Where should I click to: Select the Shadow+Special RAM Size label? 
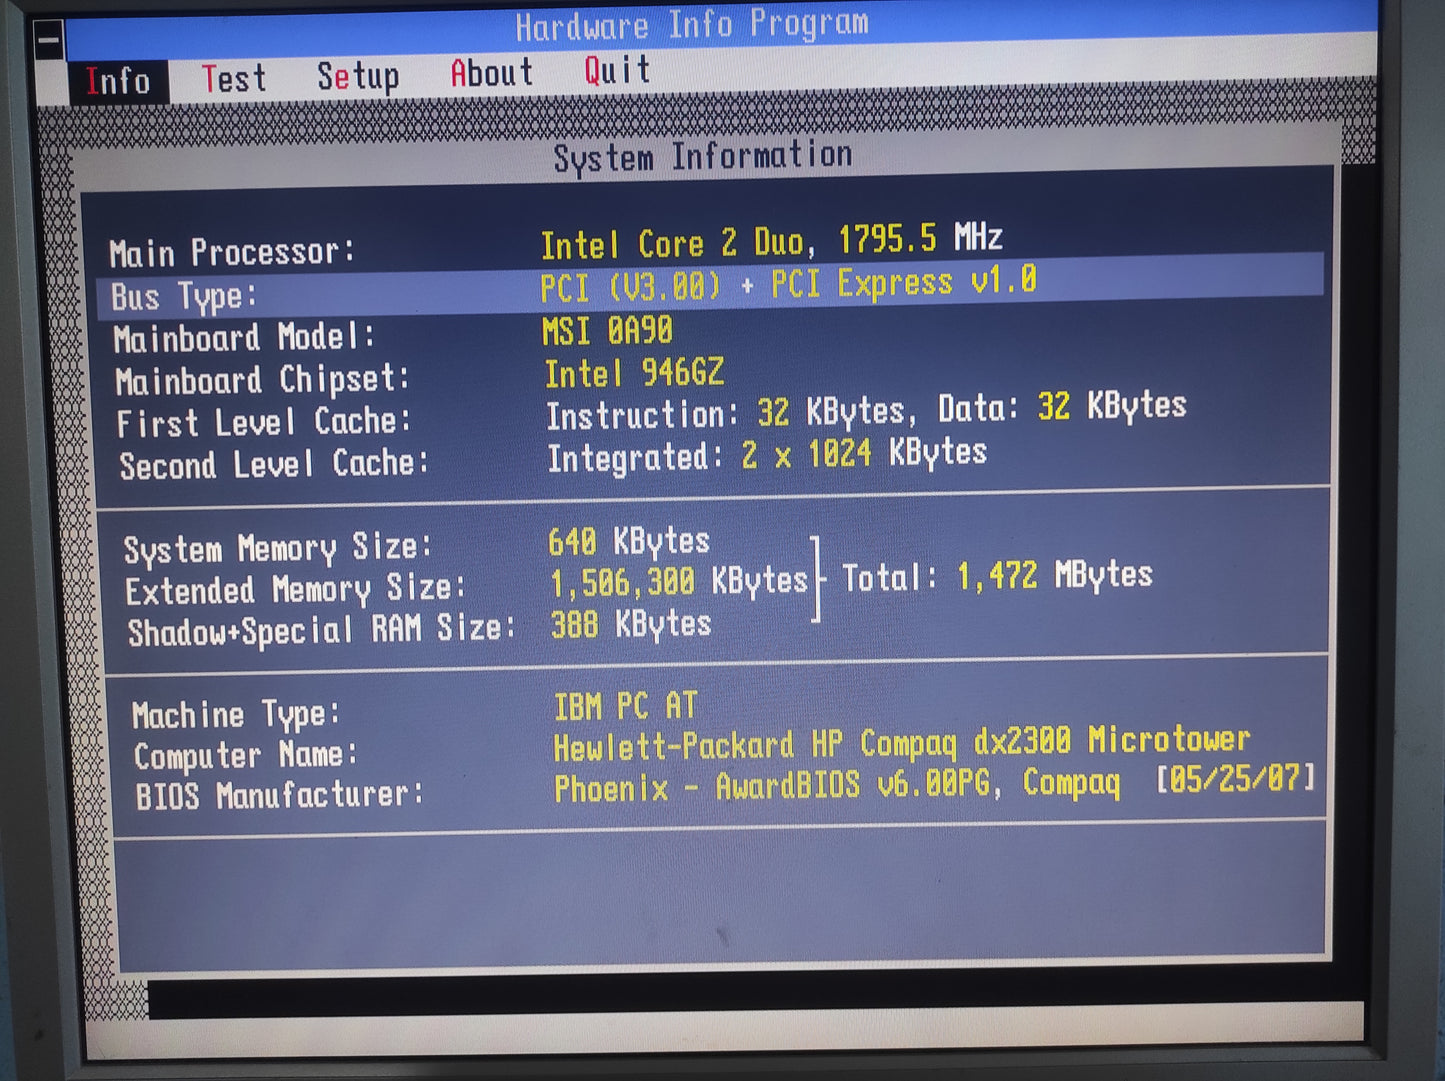321,631
